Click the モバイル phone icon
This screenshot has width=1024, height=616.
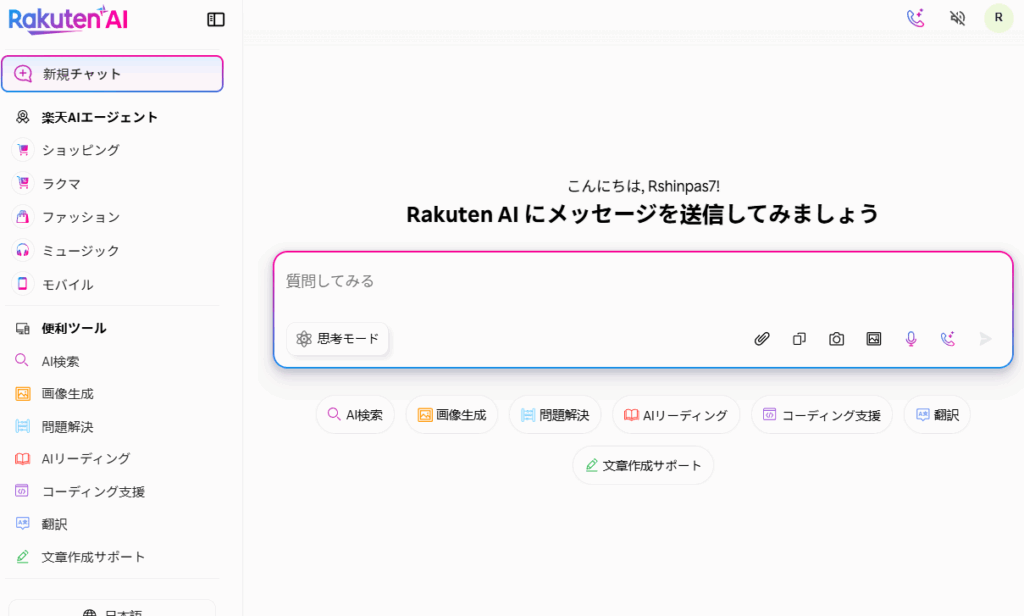click(23, 284)
